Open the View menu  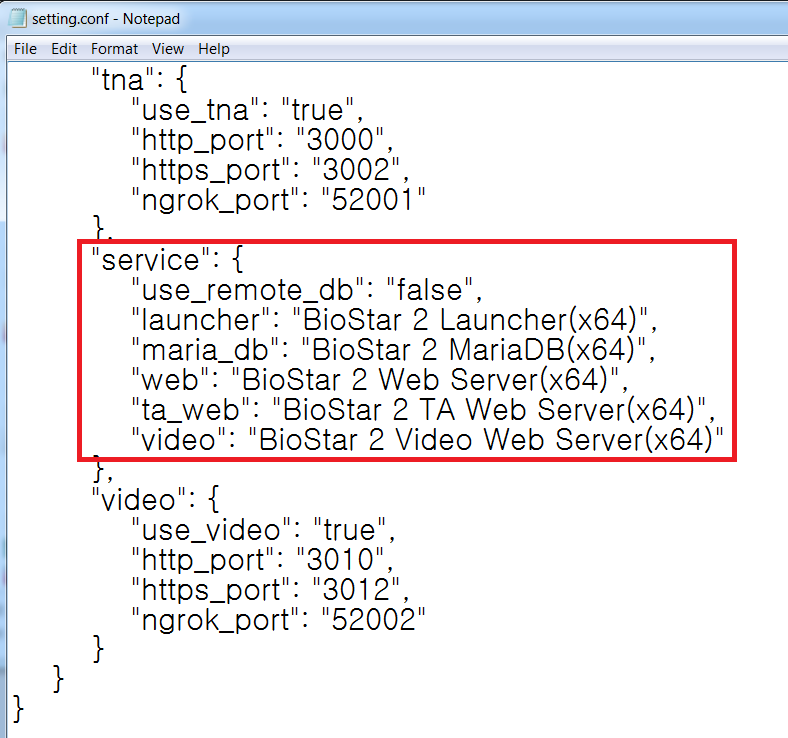[x=168, y=49]
